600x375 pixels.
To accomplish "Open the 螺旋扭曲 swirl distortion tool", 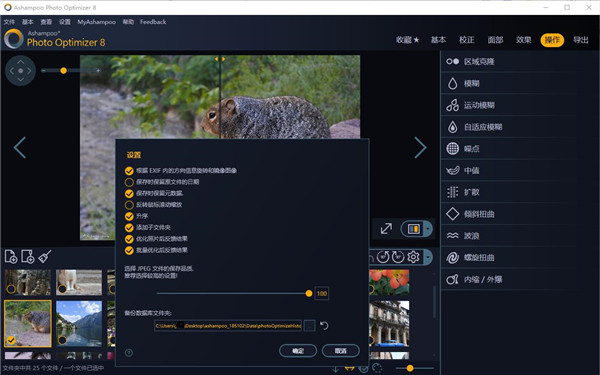I will 509,258.
